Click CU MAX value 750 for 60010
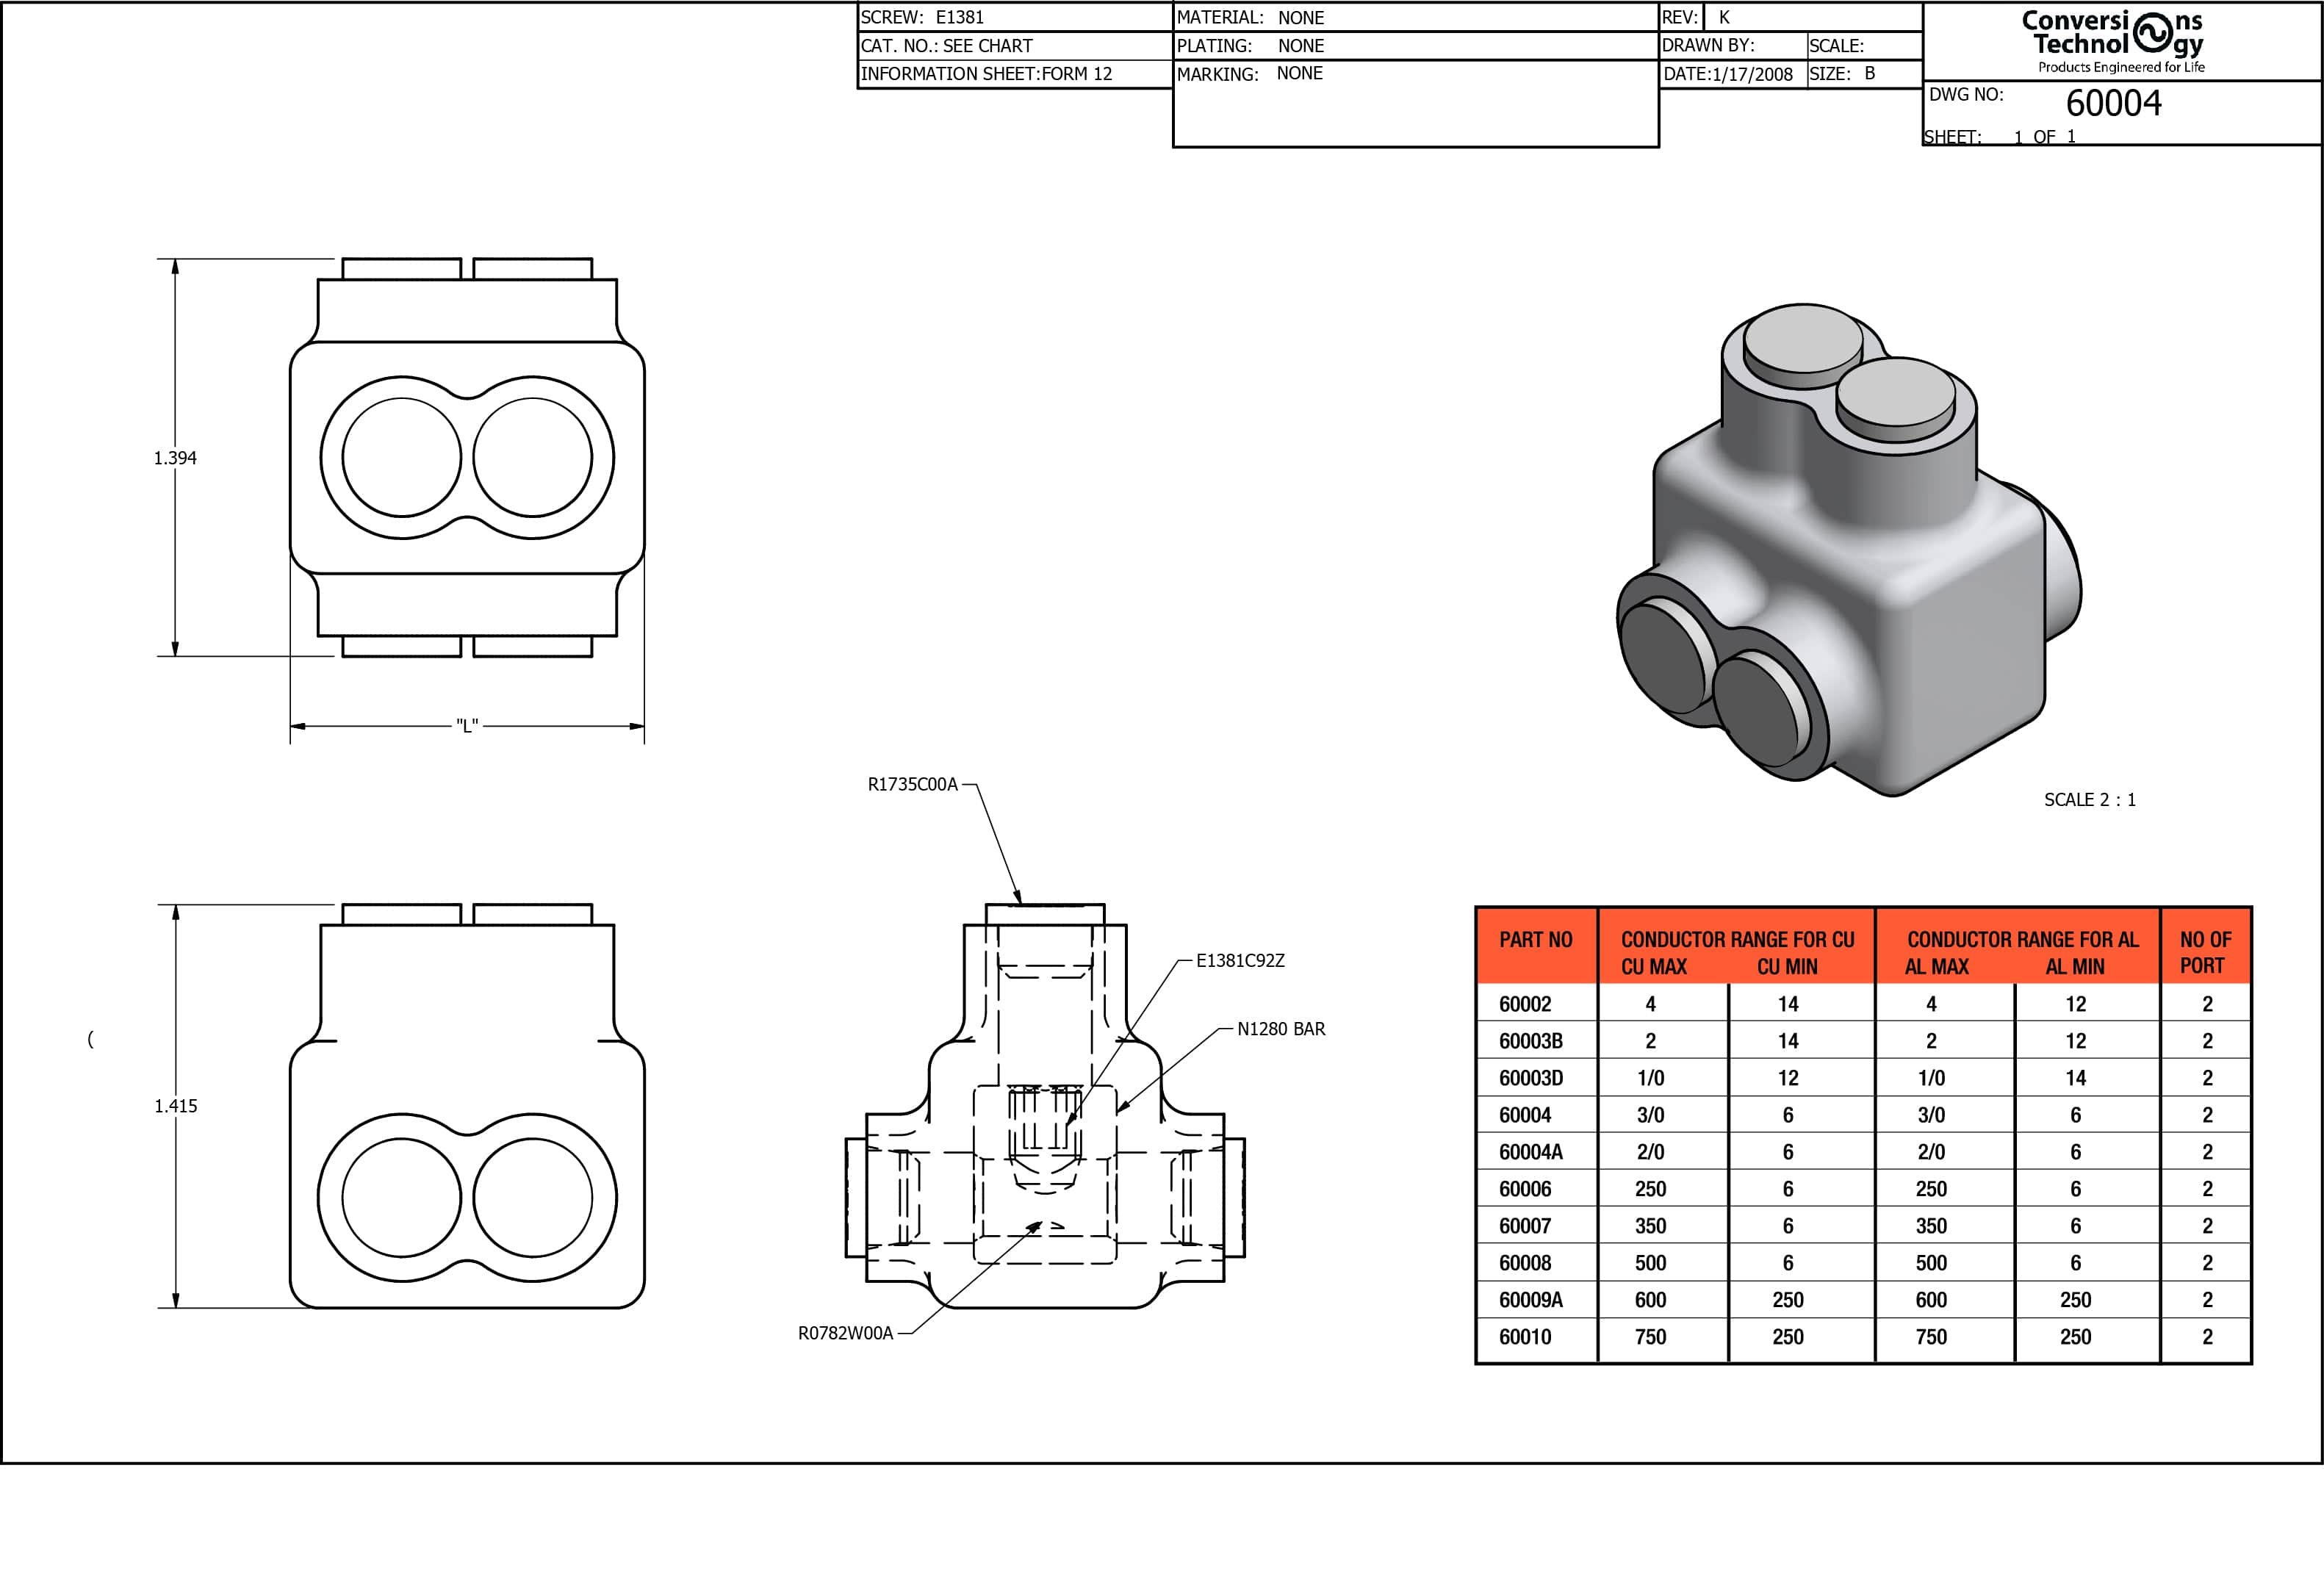 coord(1650,1337)
